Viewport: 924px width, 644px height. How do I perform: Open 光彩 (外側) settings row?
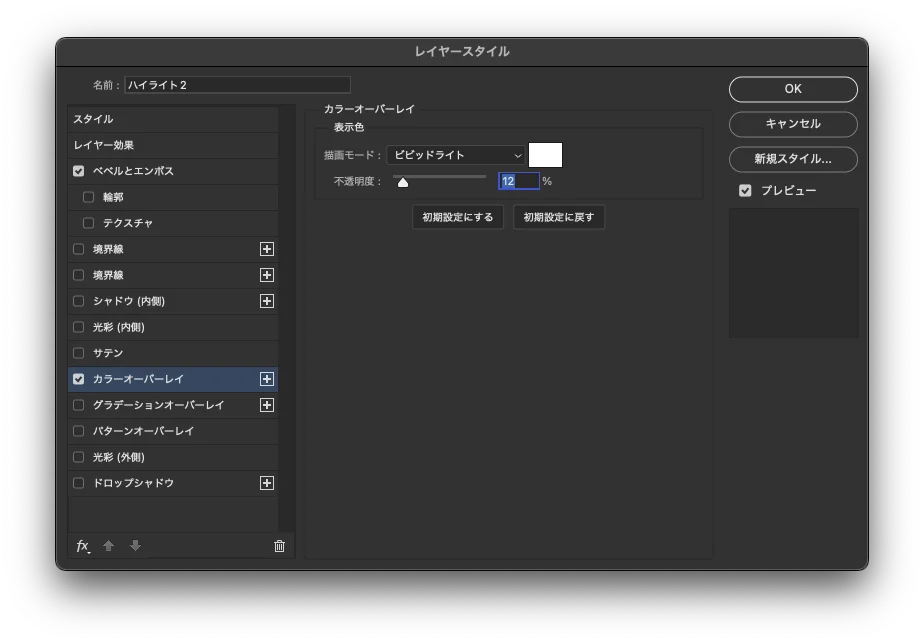tap(173, 457)
